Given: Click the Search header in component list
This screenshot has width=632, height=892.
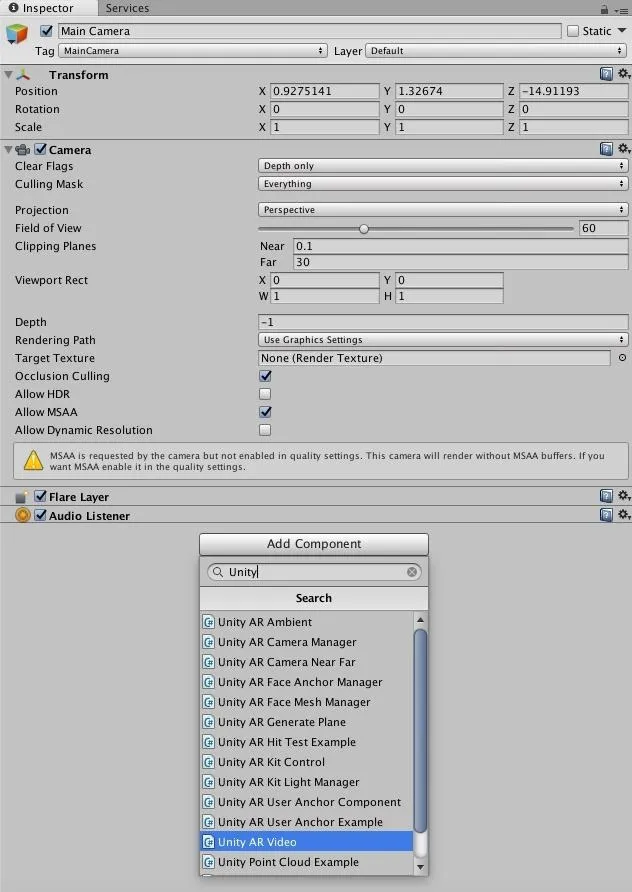Looking at the screenshot, I should (x=313, y=598).
